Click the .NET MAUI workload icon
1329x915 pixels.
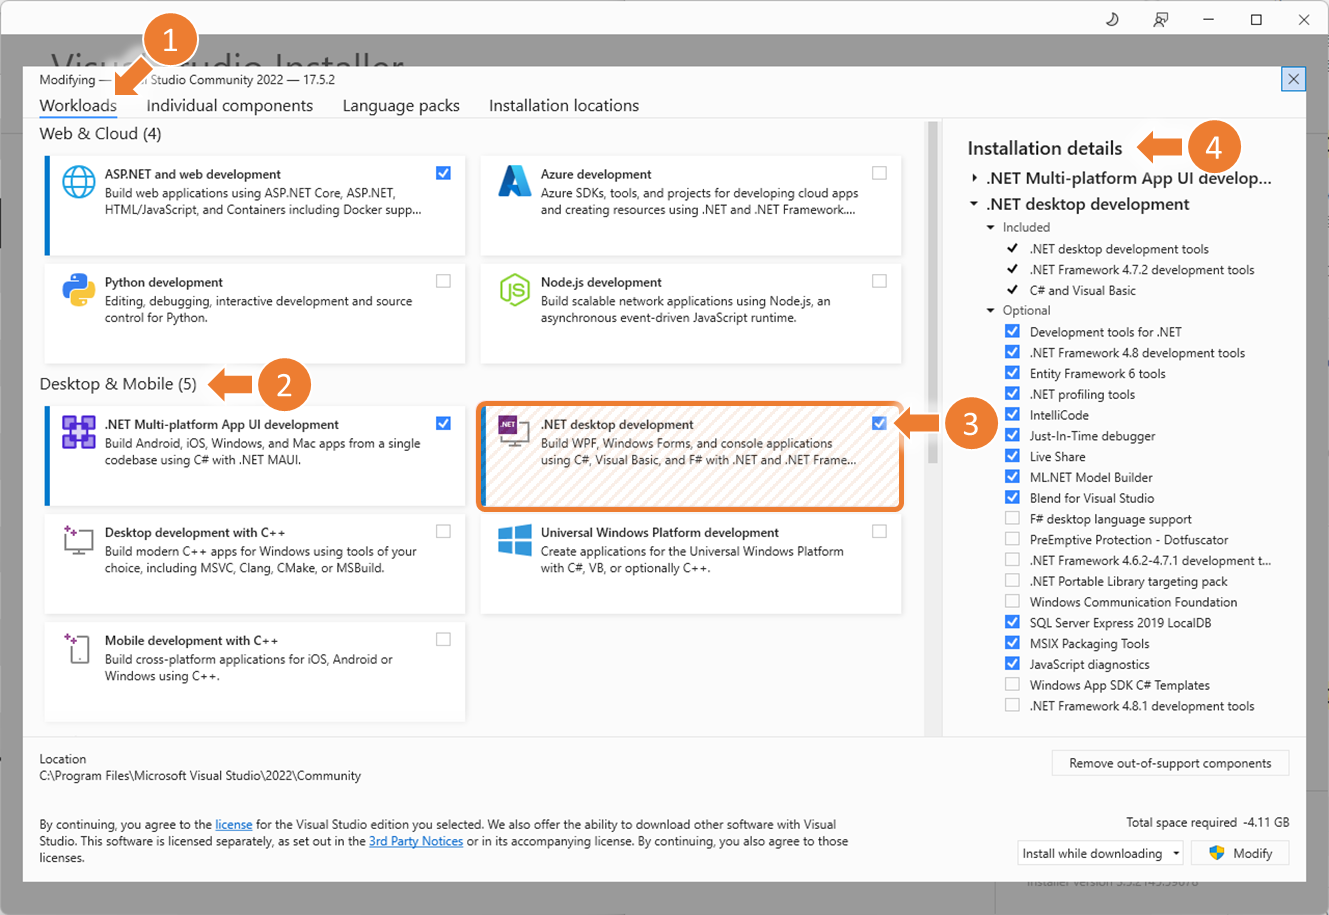point(79,432)
